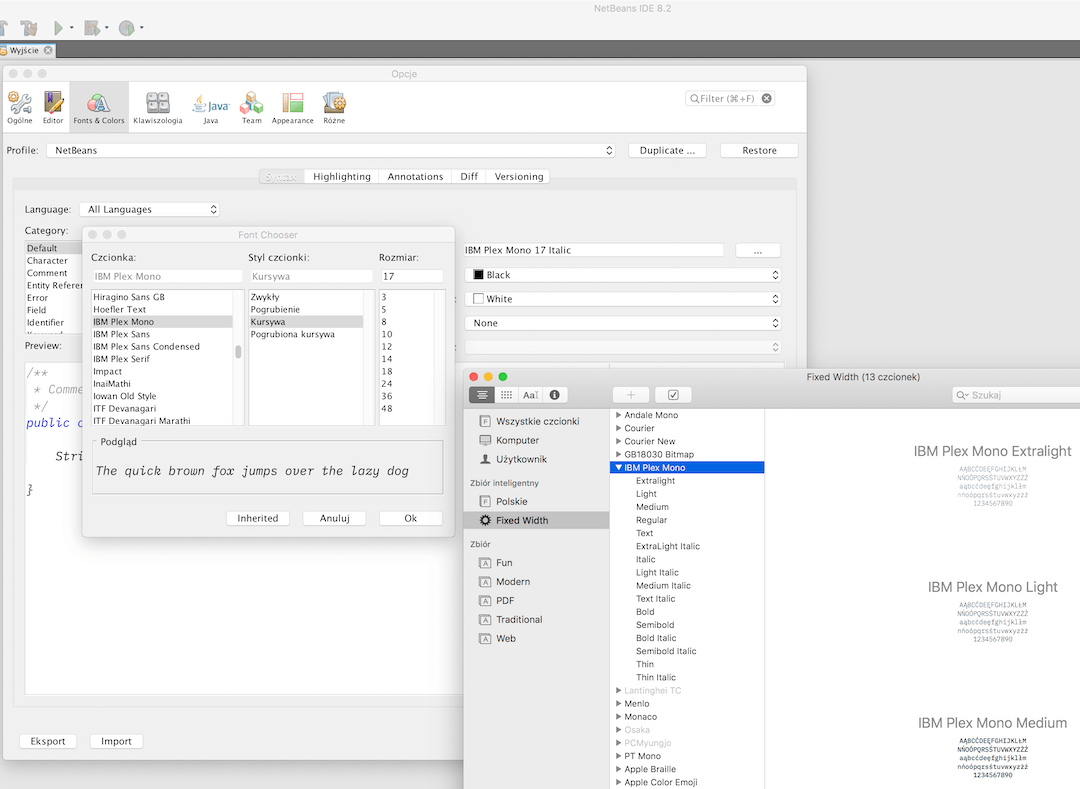1080x789 pixels.
Task: Open the Black foreground color dropdown
Action: point(622,275)
